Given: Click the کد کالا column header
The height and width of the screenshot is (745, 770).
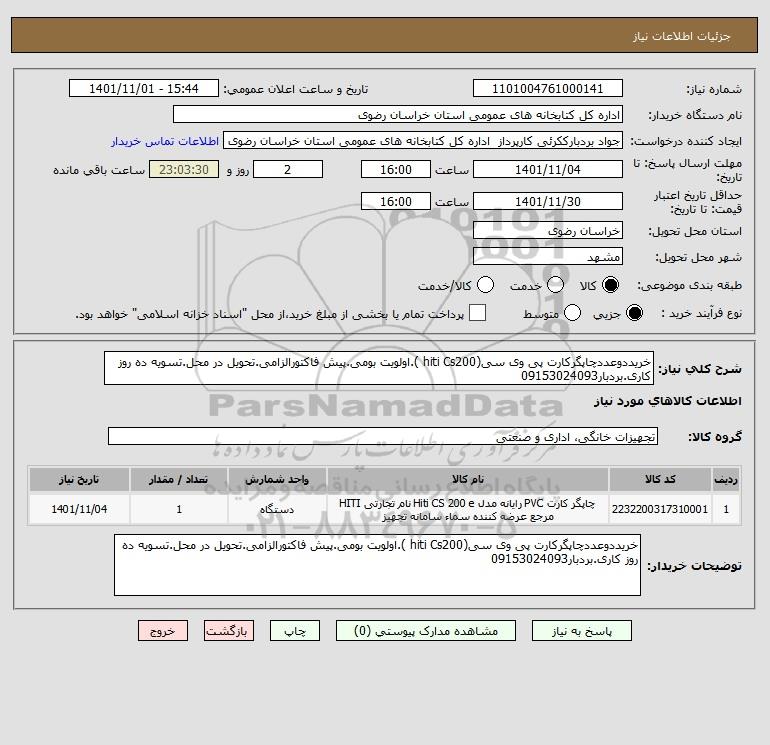Looking at the screenshot, I should pos(660,479).
